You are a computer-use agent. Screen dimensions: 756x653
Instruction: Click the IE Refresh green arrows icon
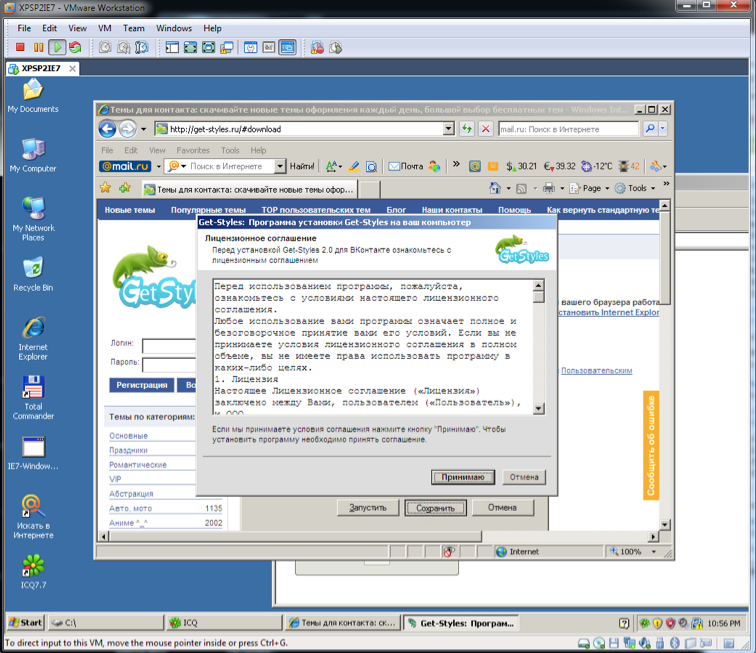[466, 129]
